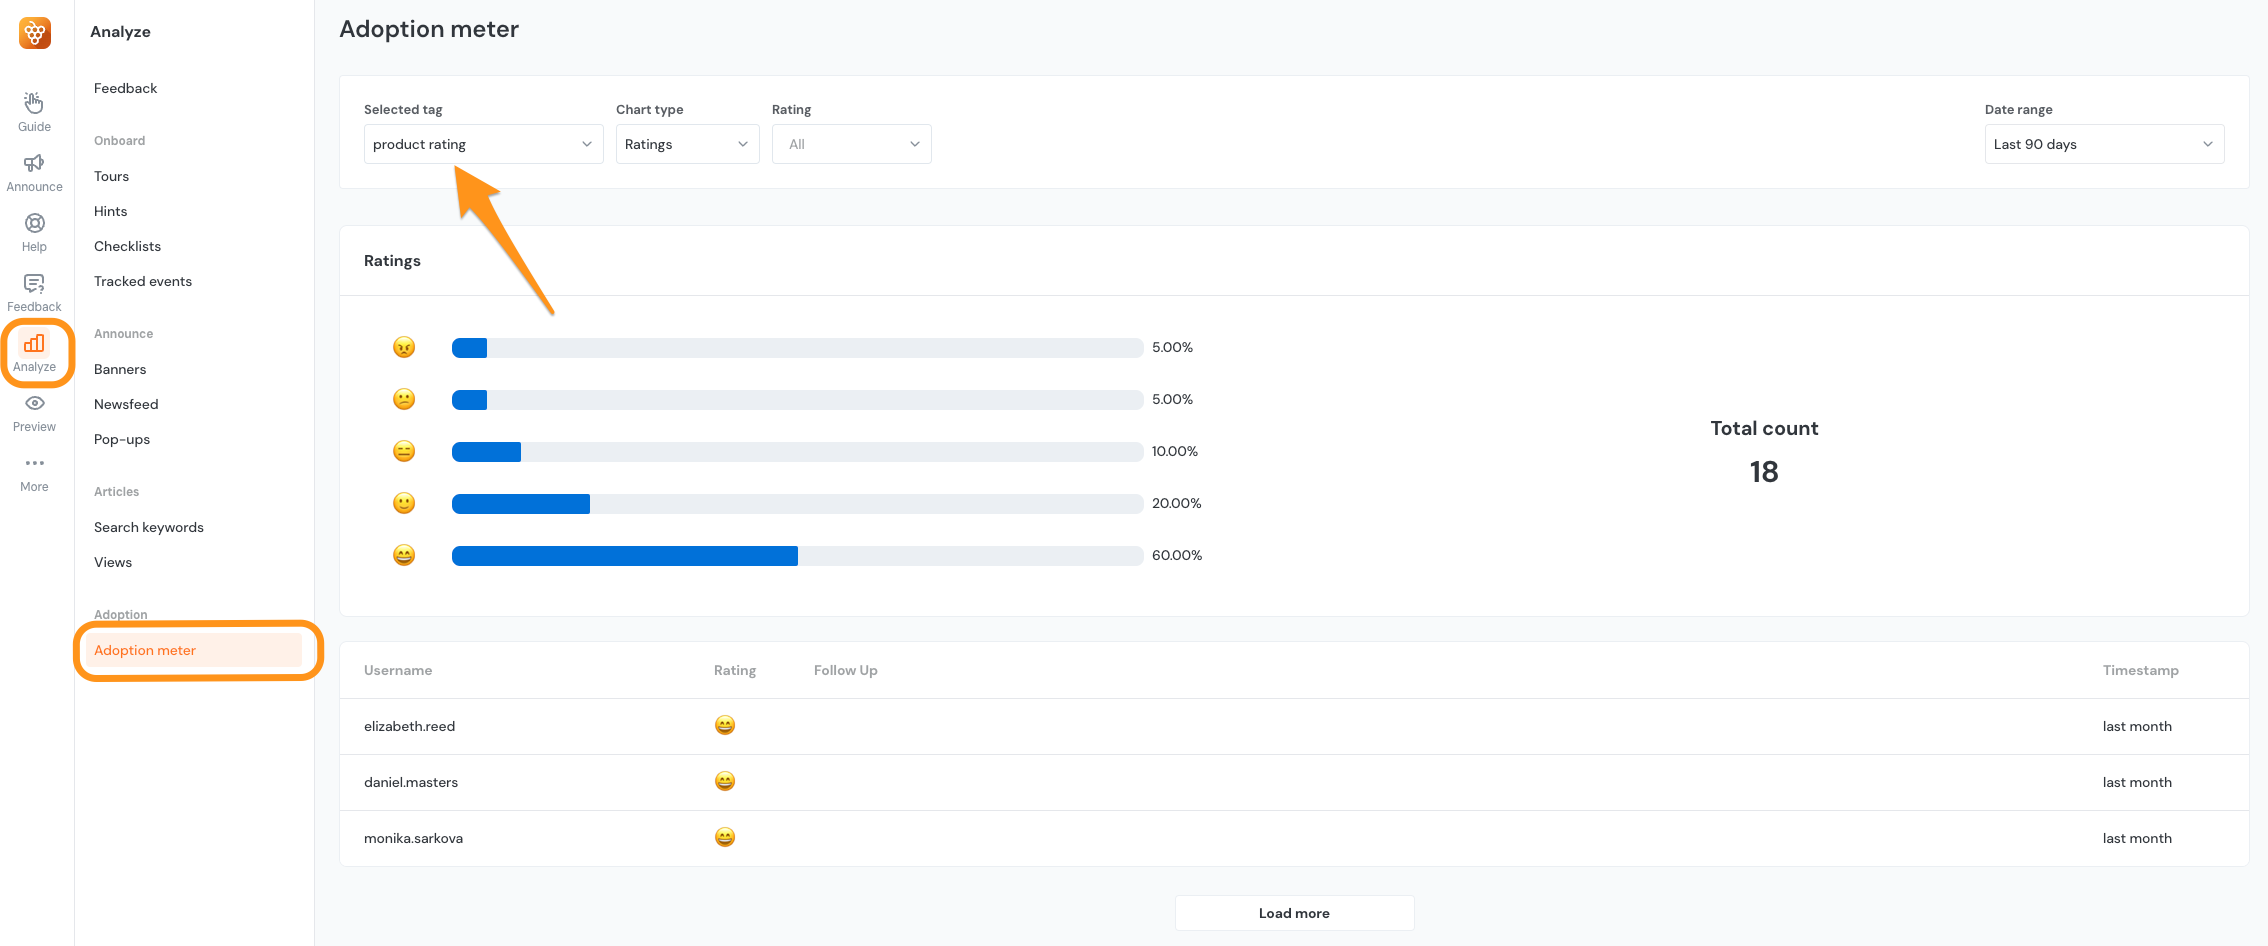This screenshot has width=2268, height=946.
Task: Click the 60% rating progress bar
Action: (624, 555)
